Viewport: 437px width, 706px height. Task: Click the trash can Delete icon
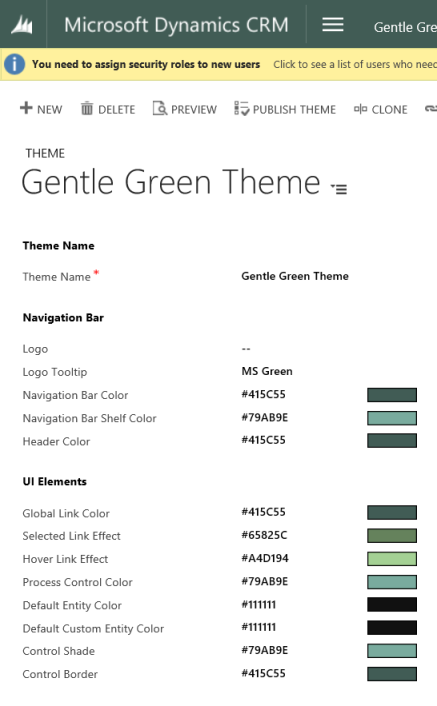click(87, 109)
